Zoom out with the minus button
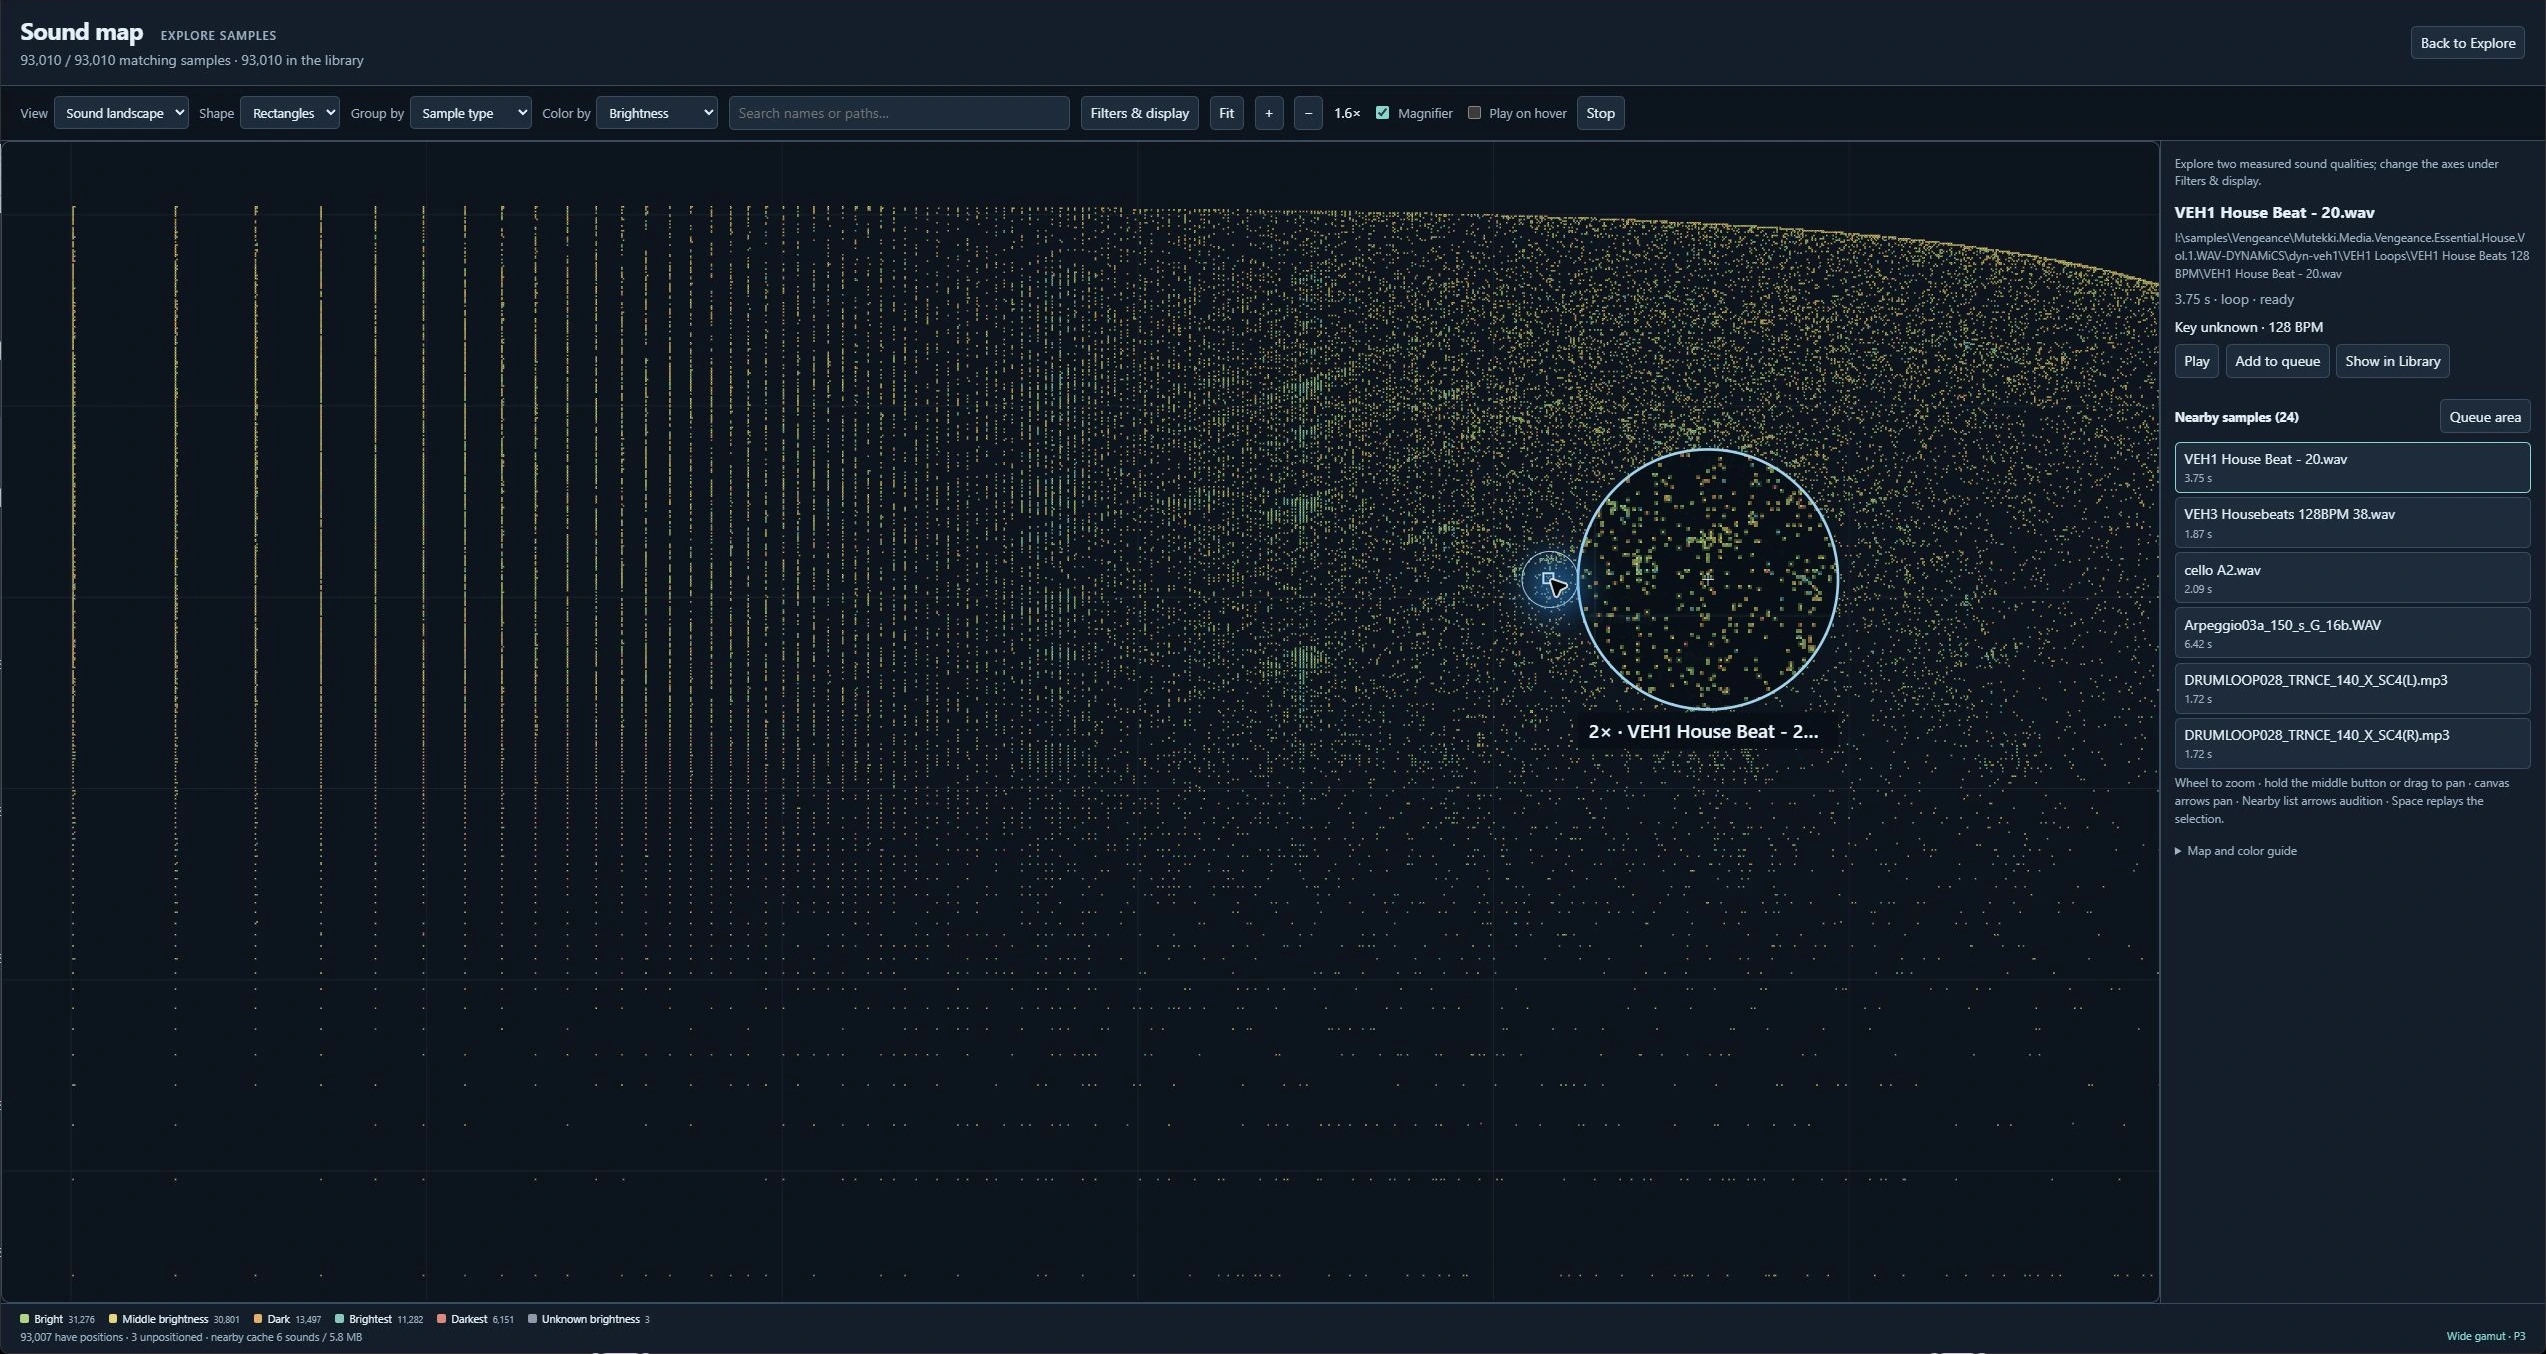Image resolution: width=2546 pixels, height=1354 pixels. tap(1308, 113)
